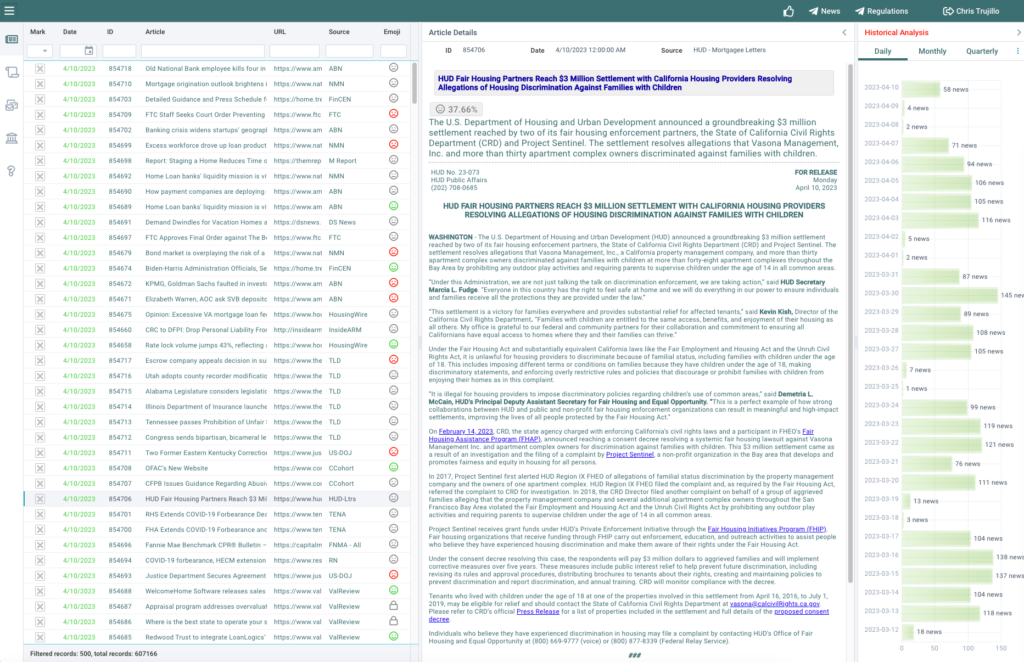
Task: Switch to the Quarterly tab
Action: point(982,51)
